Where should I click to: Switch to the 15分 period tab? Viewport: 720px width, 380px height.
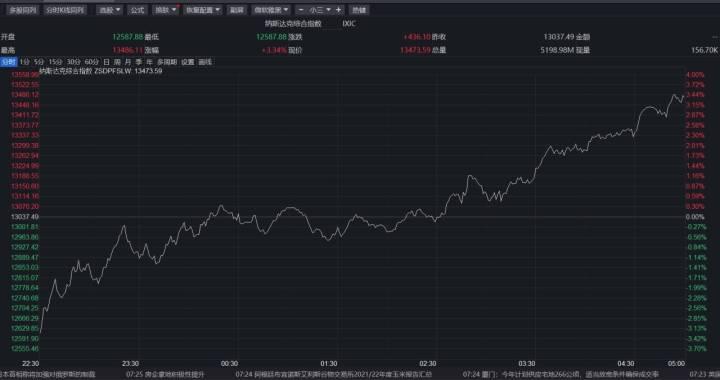click(55, 62)
